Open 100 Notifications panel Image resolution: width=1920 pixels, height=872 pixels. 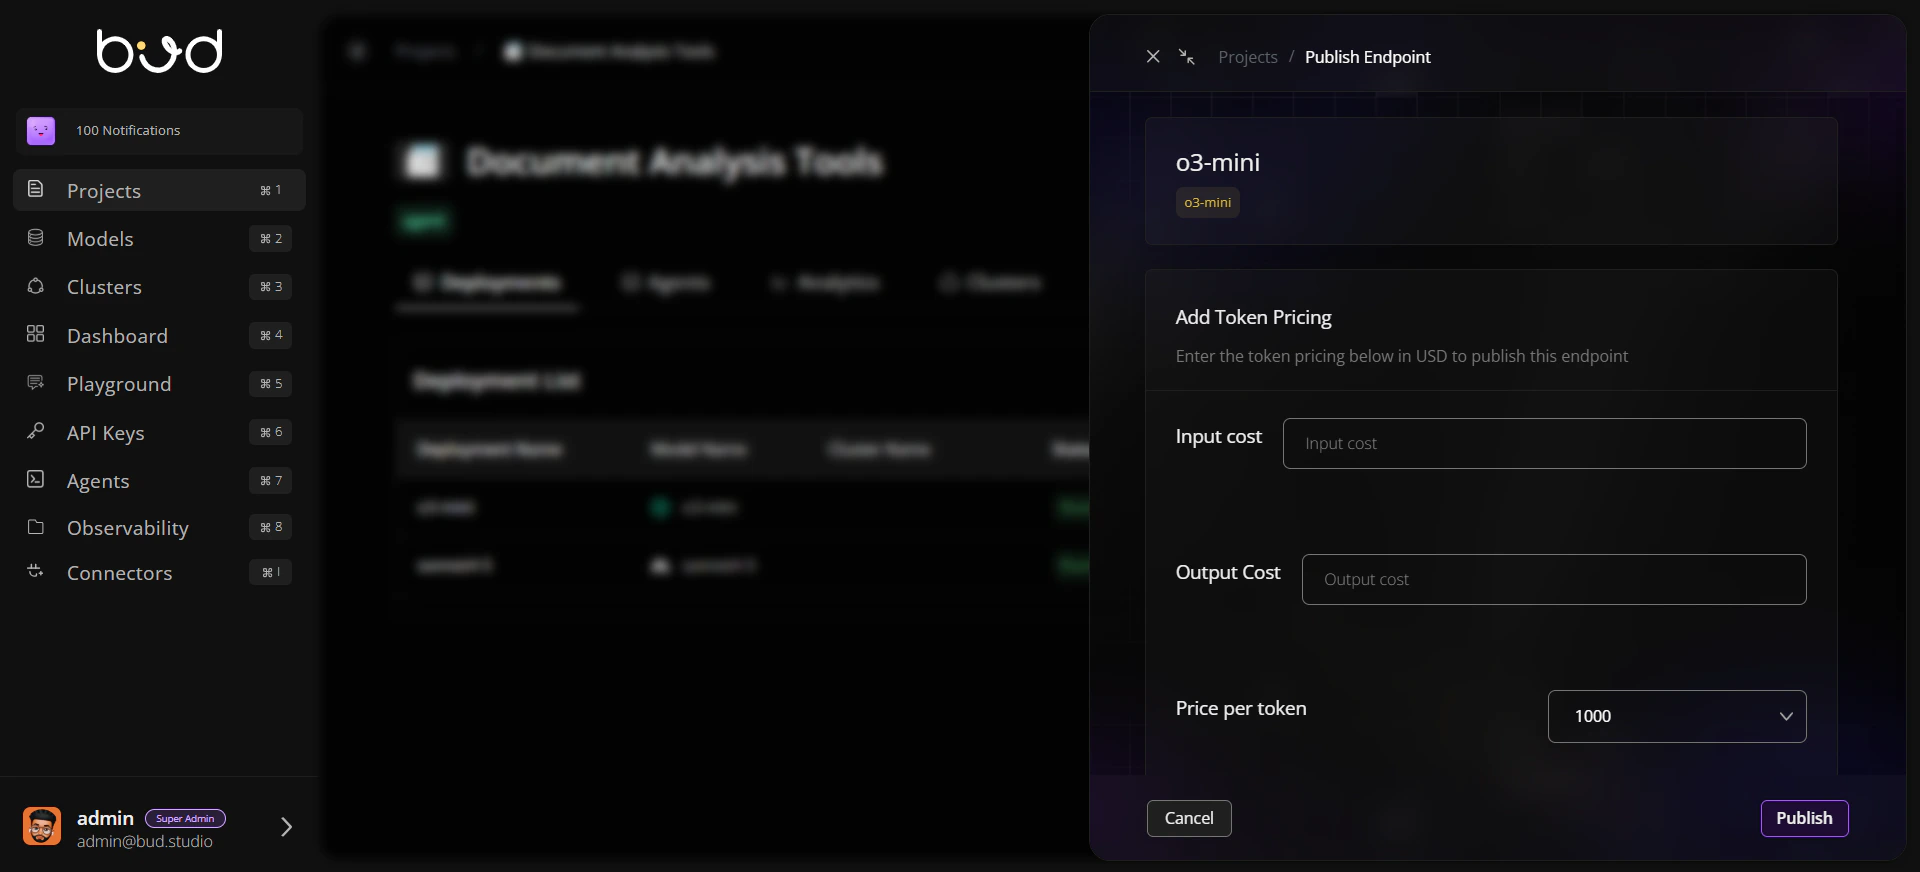pyautogui.click(x=159, y=131)
